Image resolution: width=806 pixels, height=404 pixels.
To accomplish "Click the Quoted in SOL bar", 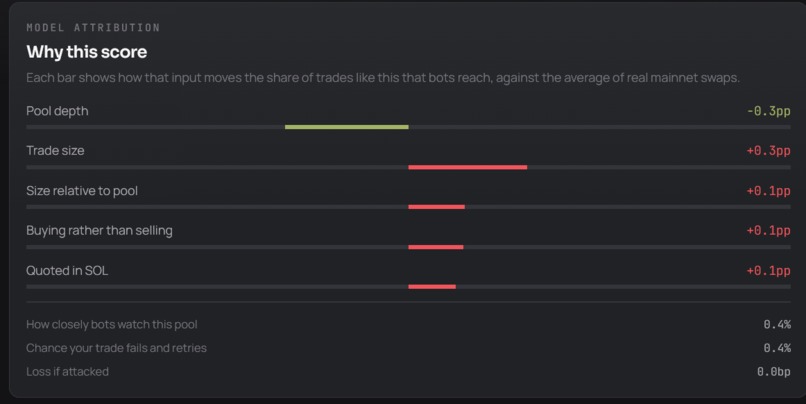I will coord(432,286).
